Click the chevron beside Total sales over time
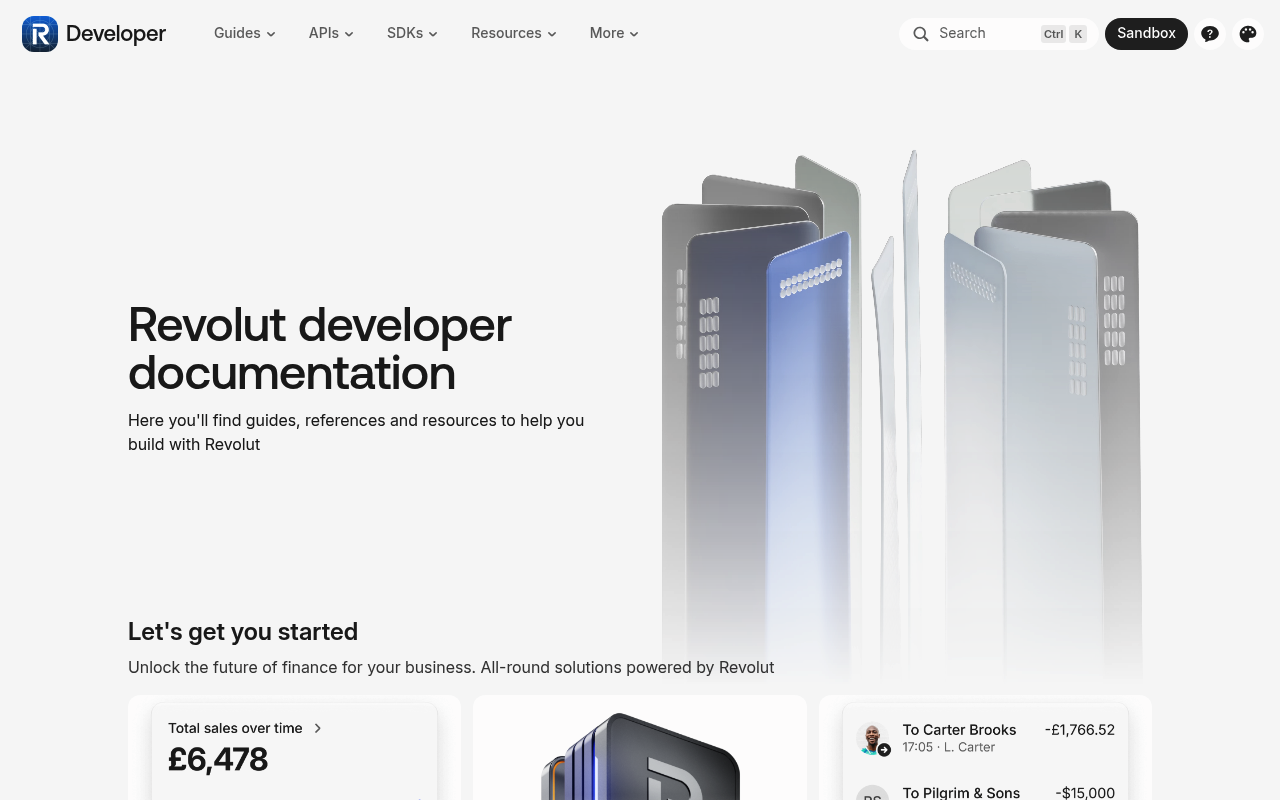This screenshot has height=800, width=1280. coord(318,728)
